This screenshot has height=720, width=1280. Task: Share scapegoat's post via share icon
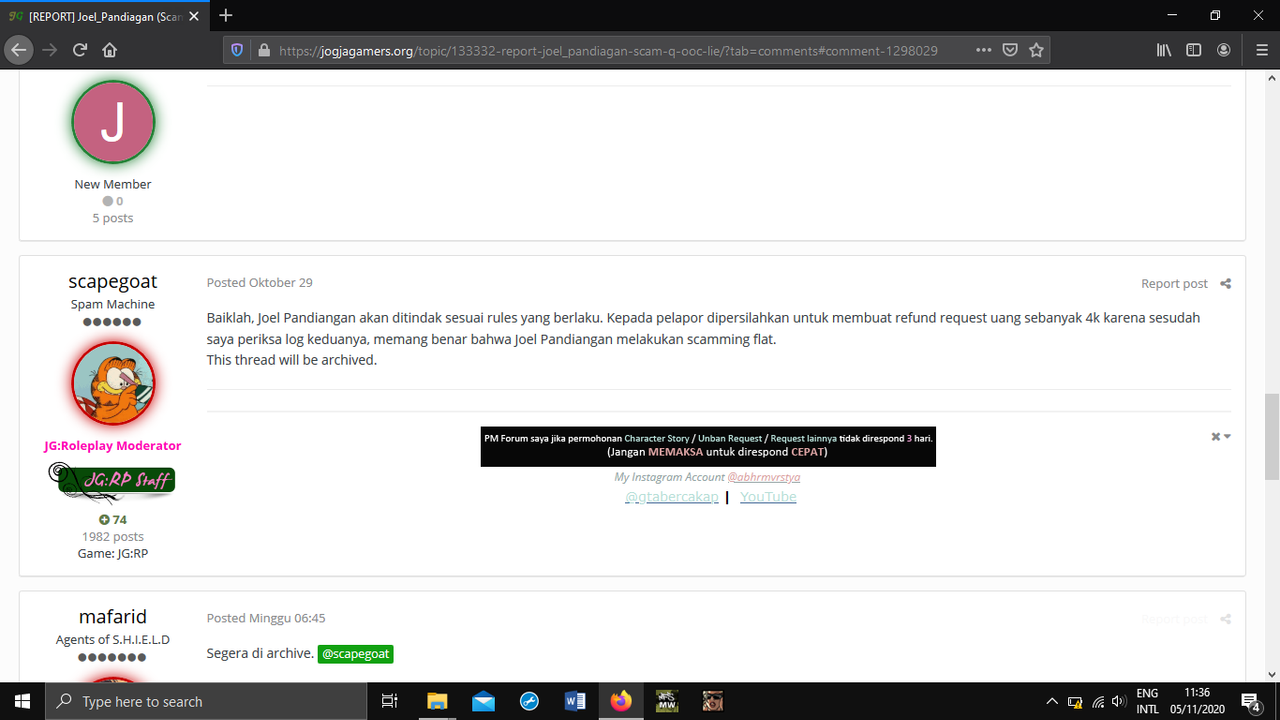[x=1226, y=284]
